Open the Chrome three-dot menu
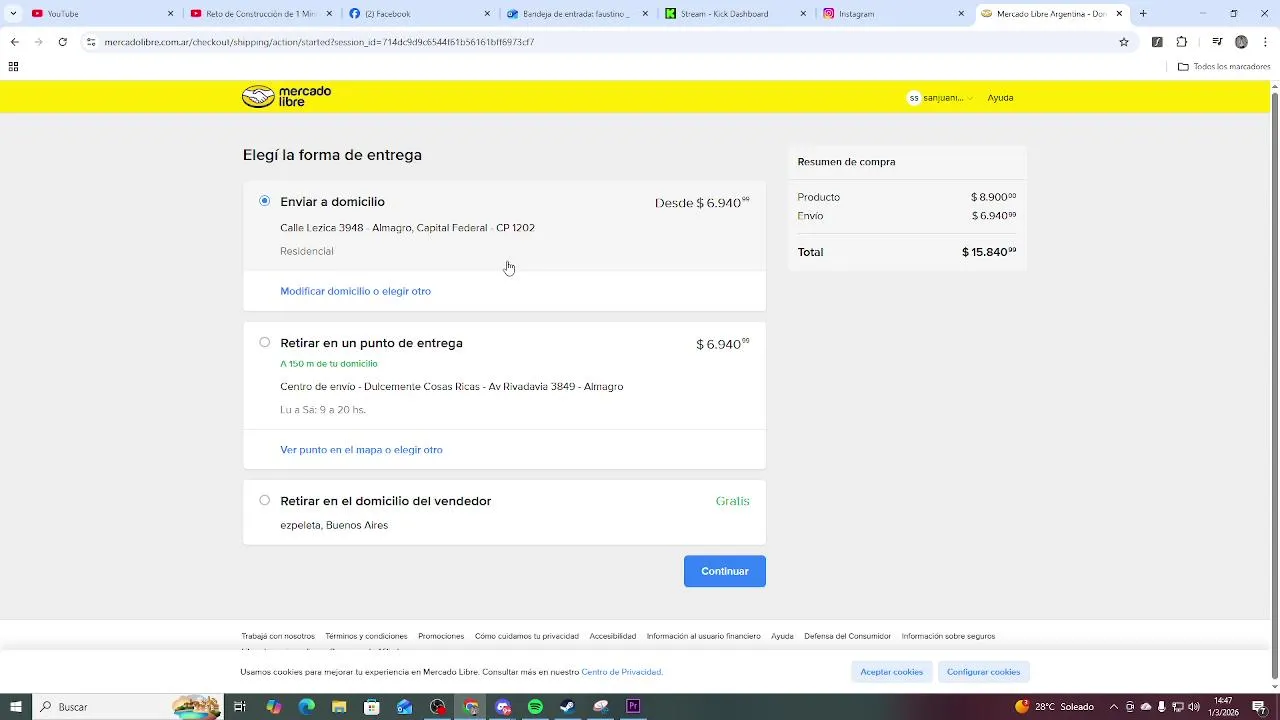Screen dimensions: 1280x720 pos(1266,42)
